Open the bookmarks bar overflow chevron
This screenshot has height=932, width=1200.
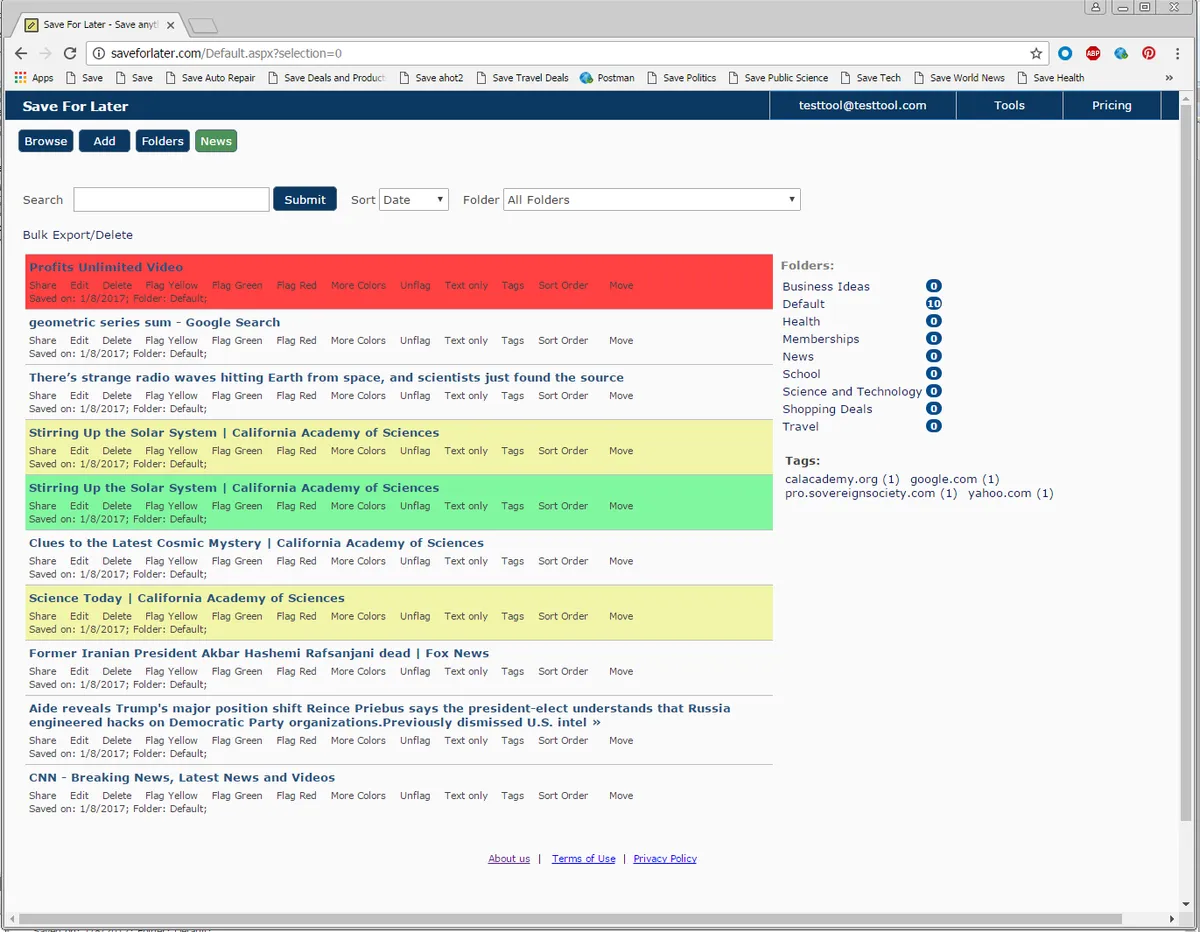pyautogui.click(x=1169, y=77)
